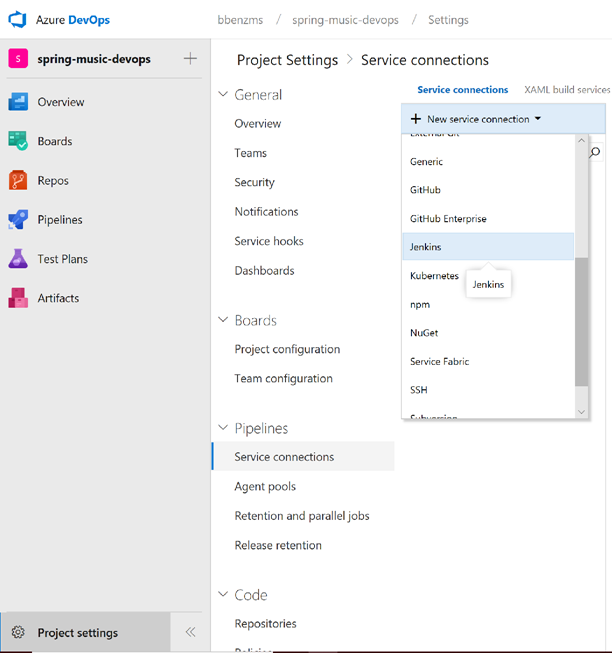
Task: Select NuGet connection type
Action: coord(488,333)
